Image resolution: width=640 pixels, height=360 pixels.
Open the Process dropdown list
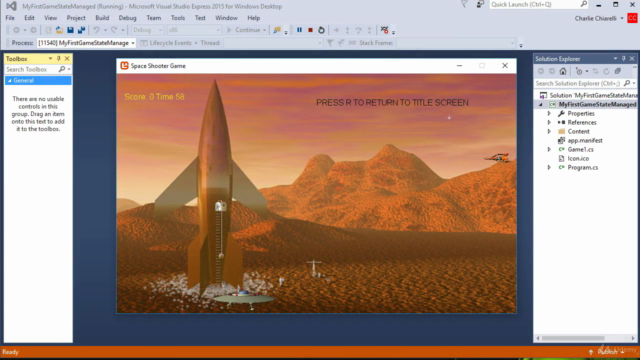tap(133, 43)
